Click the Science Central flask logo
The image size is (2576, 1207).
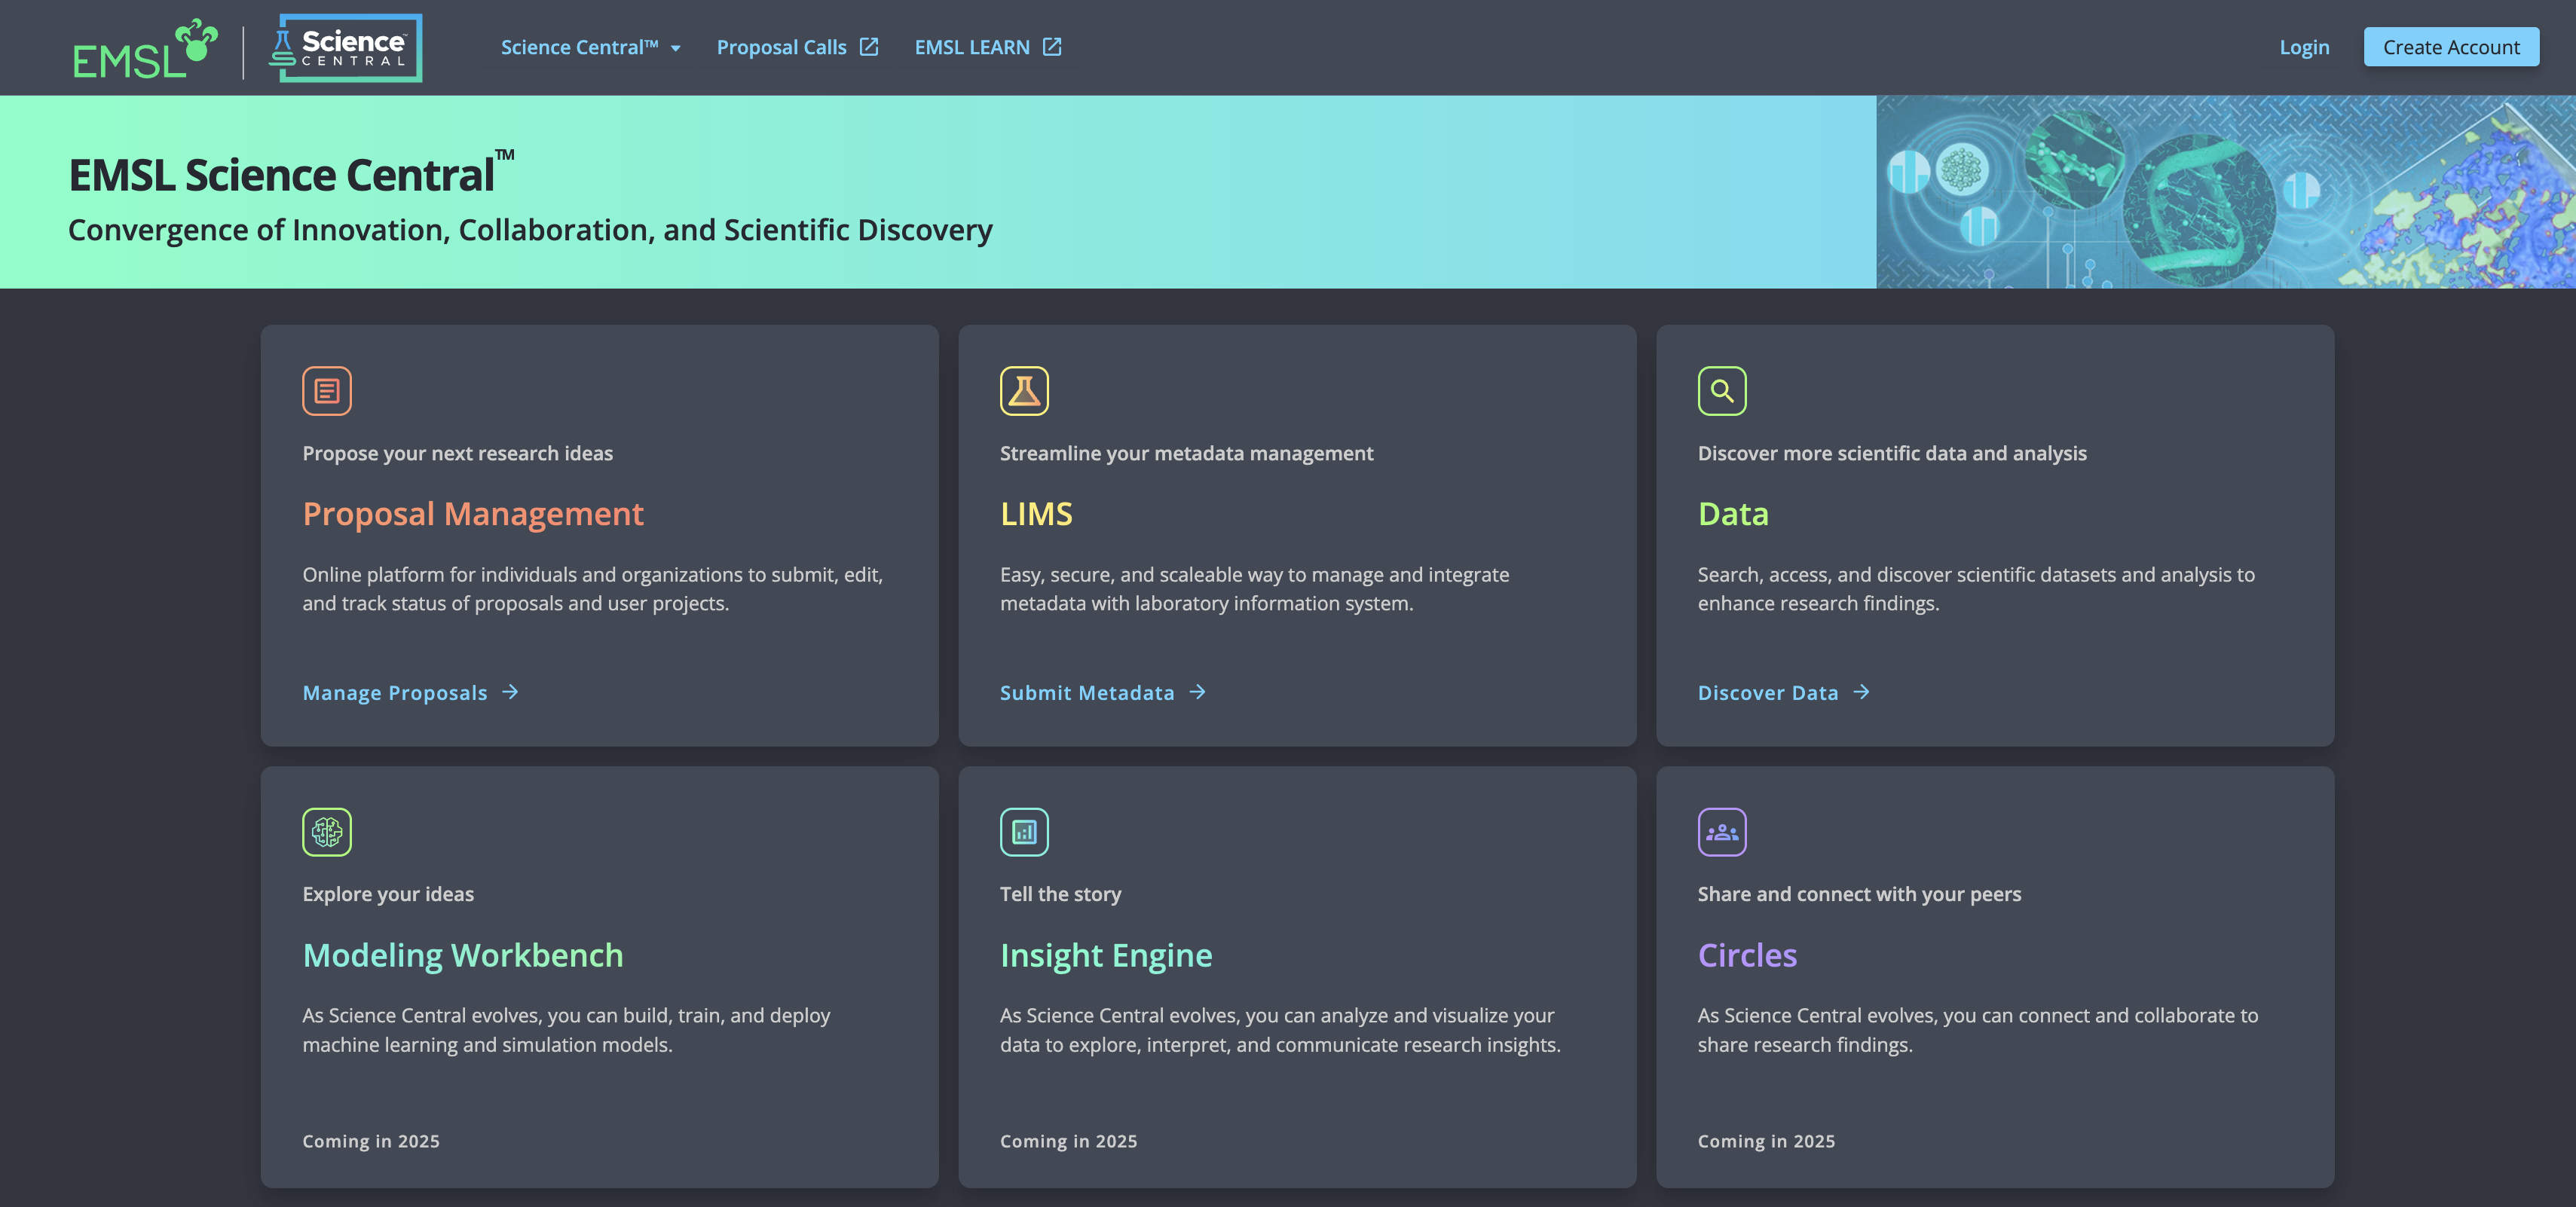pos(345,48)
